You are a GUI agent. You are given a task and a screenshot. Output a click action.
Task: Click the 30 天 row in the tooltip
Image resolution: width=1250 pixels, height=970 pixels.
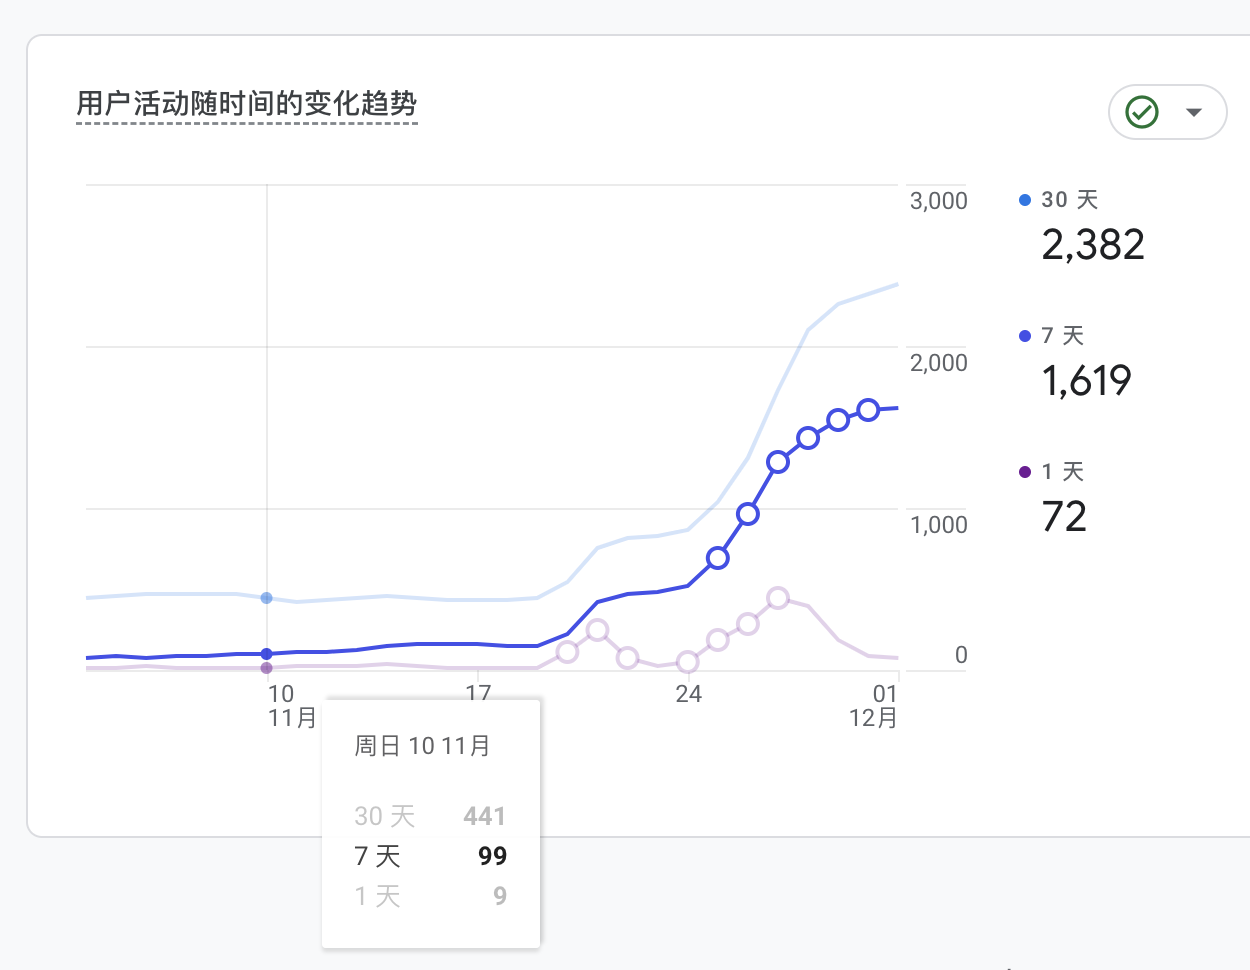click(430, 816)
